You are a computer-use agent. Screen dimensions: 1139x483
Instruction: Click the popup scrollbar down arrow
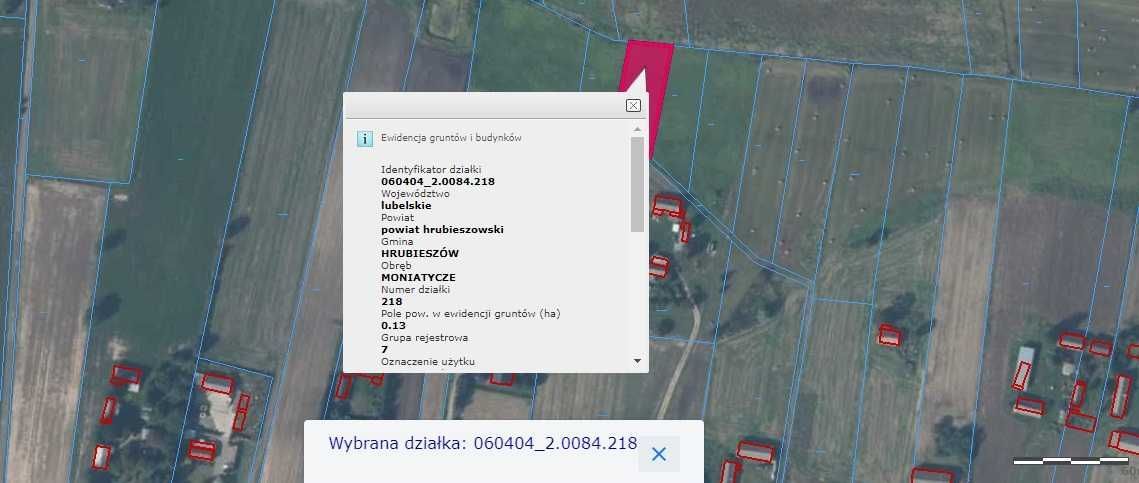[x=637, y=360]
